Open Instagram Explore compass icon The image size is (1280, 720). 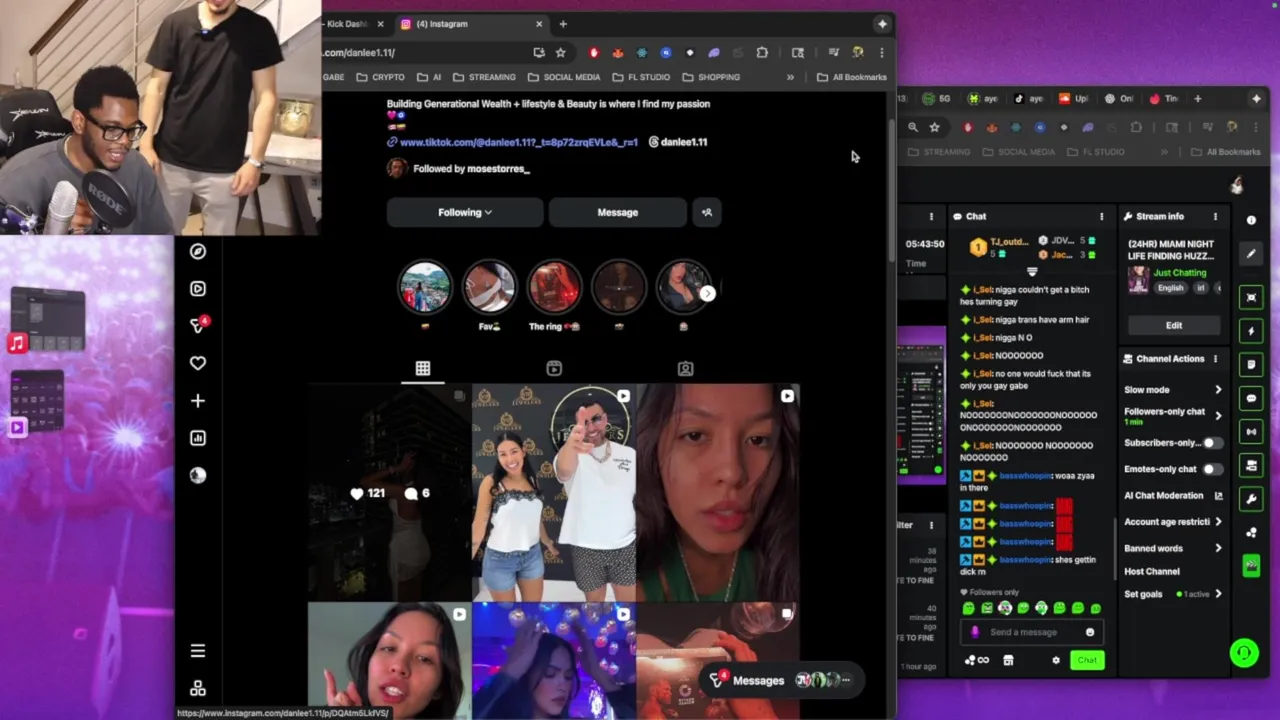[198, 252]
